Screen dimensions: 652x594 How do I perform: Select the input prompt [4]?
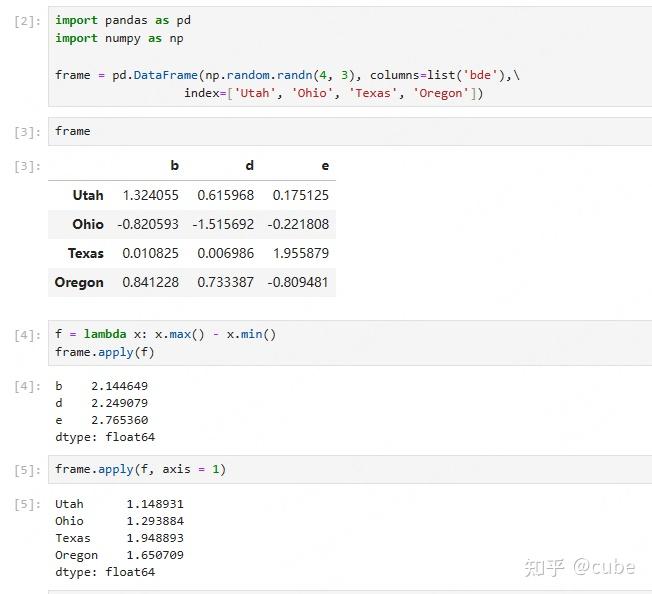pyautogui.click(x=28, y=335)
